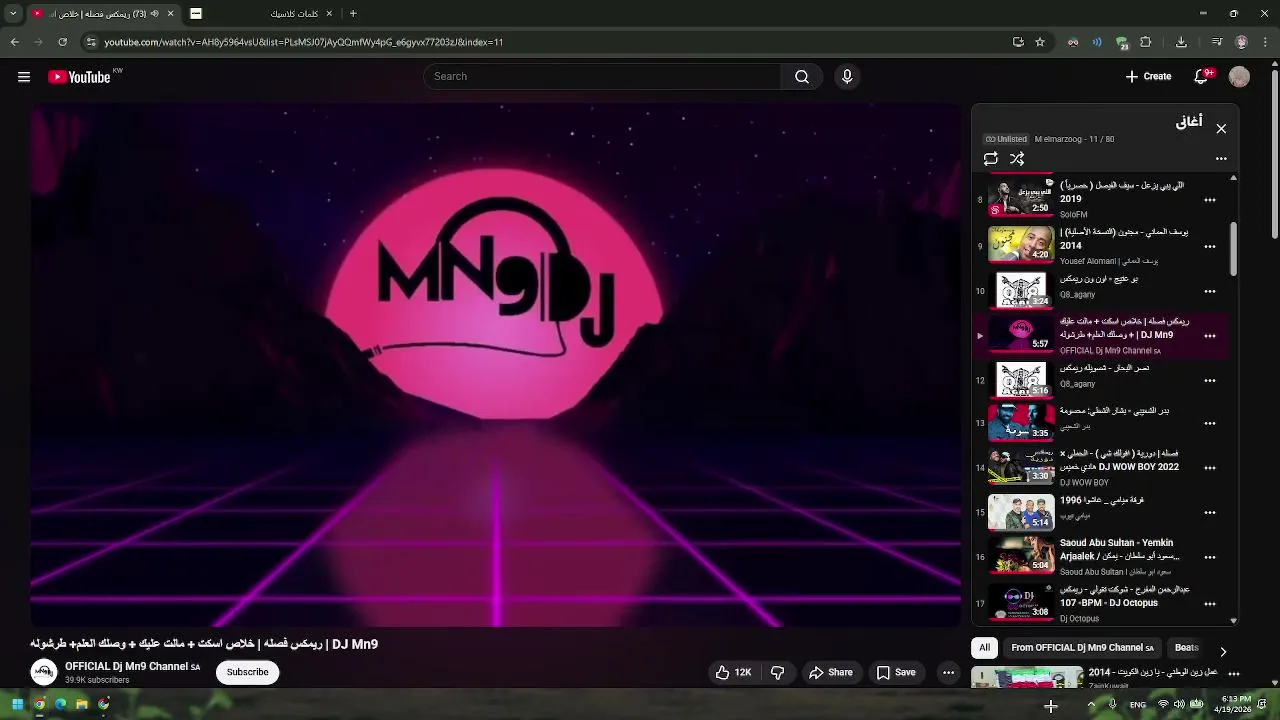Dislike the video
The width and height of the screenshot is (1280, 720).
coord(777,673)
